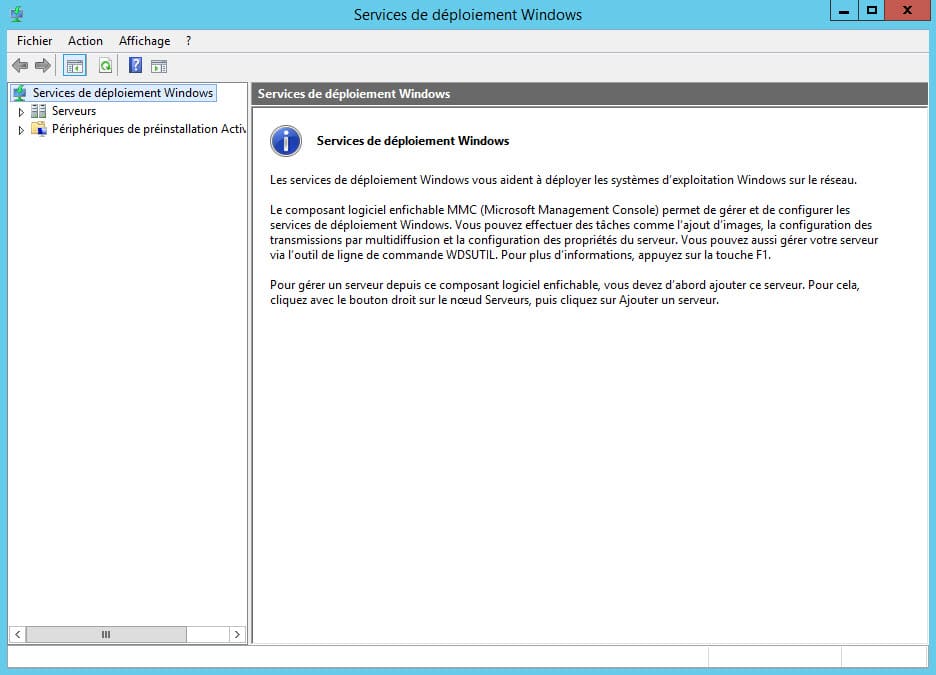Viewport: 936px width, 675px height.
Task: Open the Fichier menu
Action: 35,41
